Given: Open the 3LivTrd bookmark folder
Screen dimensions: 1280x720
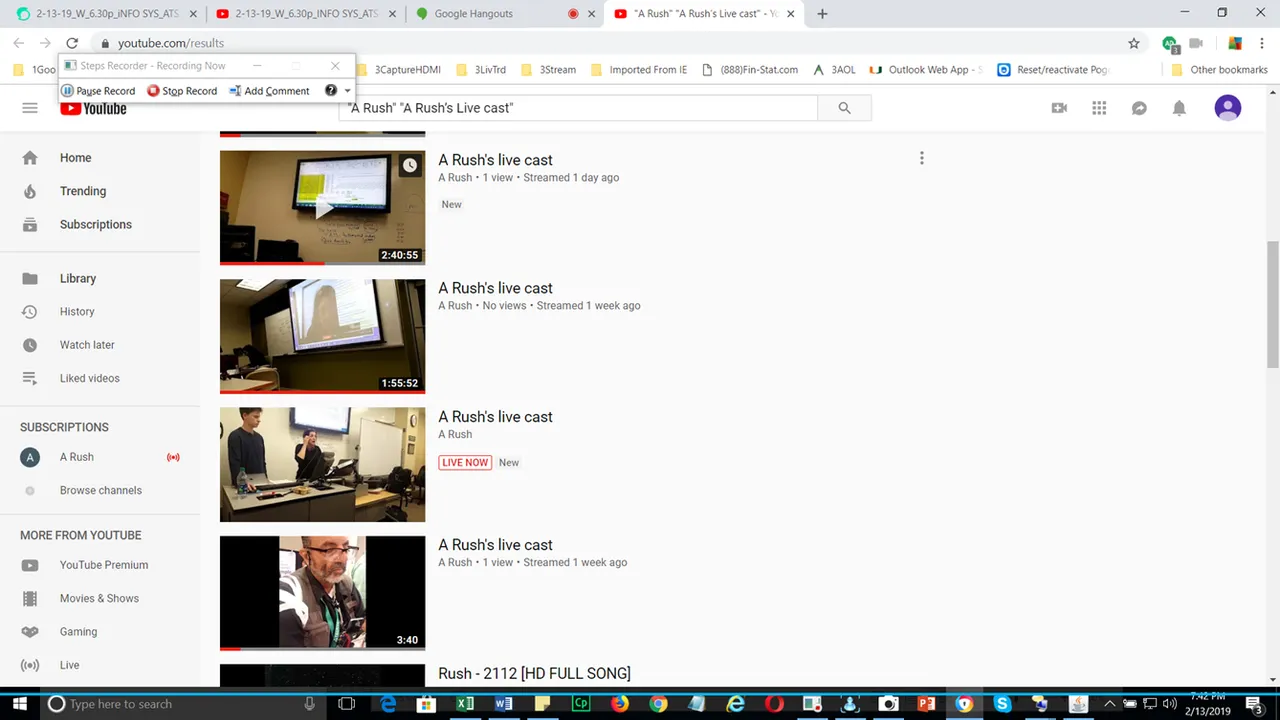Looking at the screenshot, I should pos(481,70).
